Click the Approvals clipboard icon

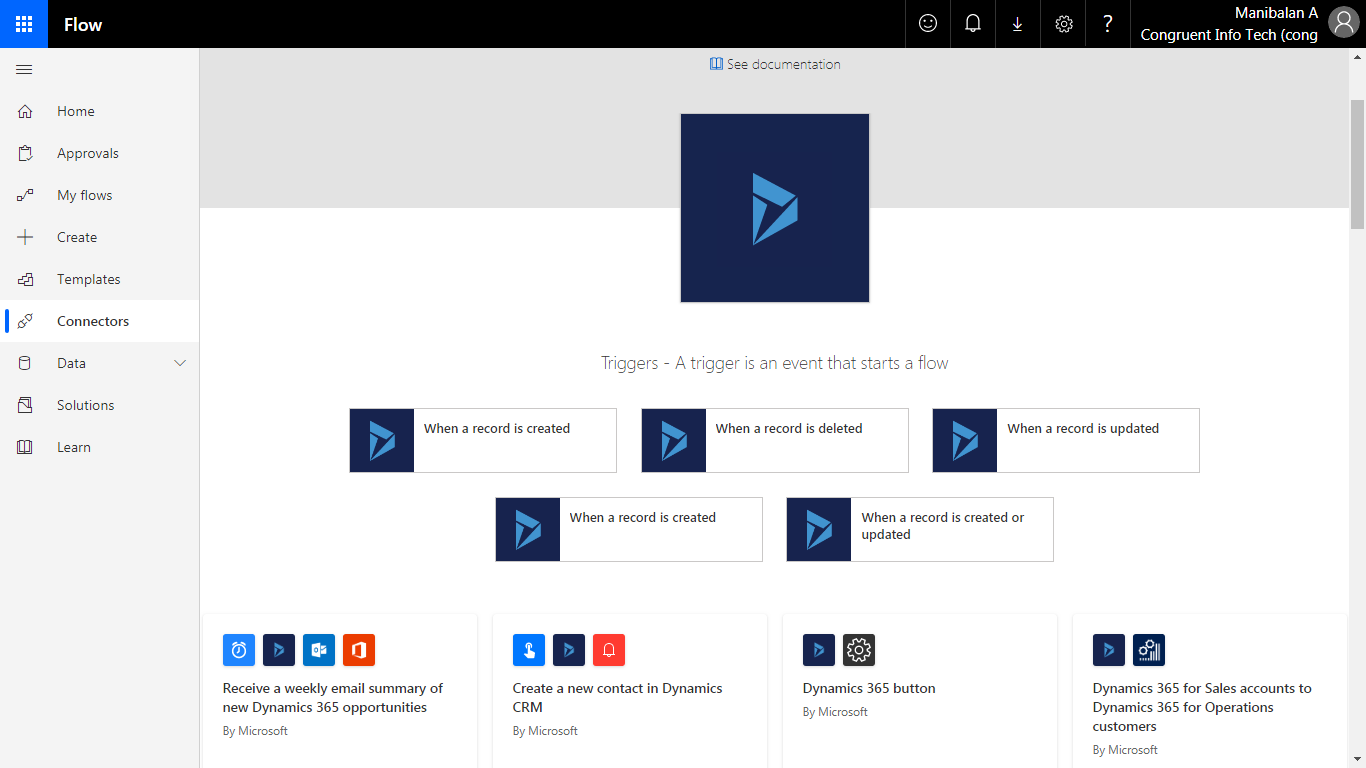pyautogui.click(x=25, y=153)
